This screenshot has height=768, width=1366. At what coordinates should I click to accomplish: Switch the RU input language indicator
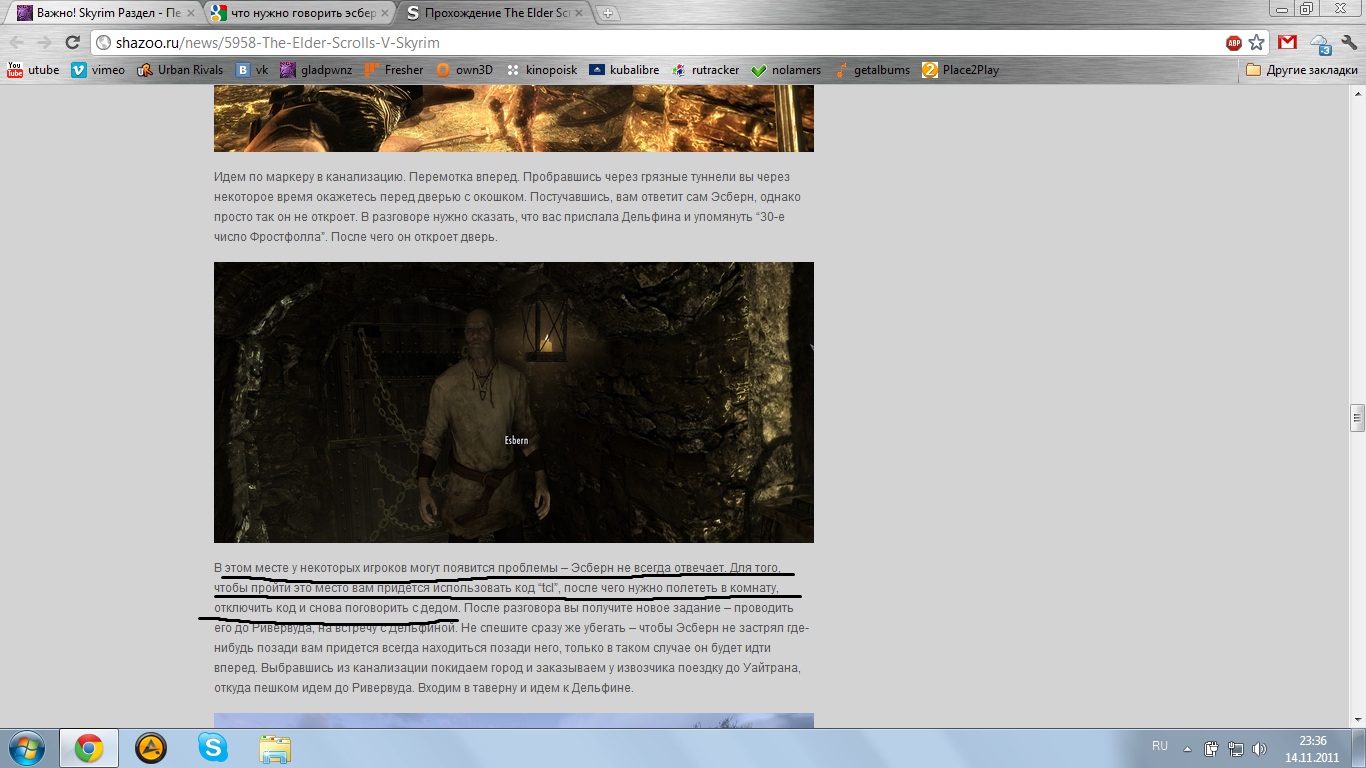1159,746
